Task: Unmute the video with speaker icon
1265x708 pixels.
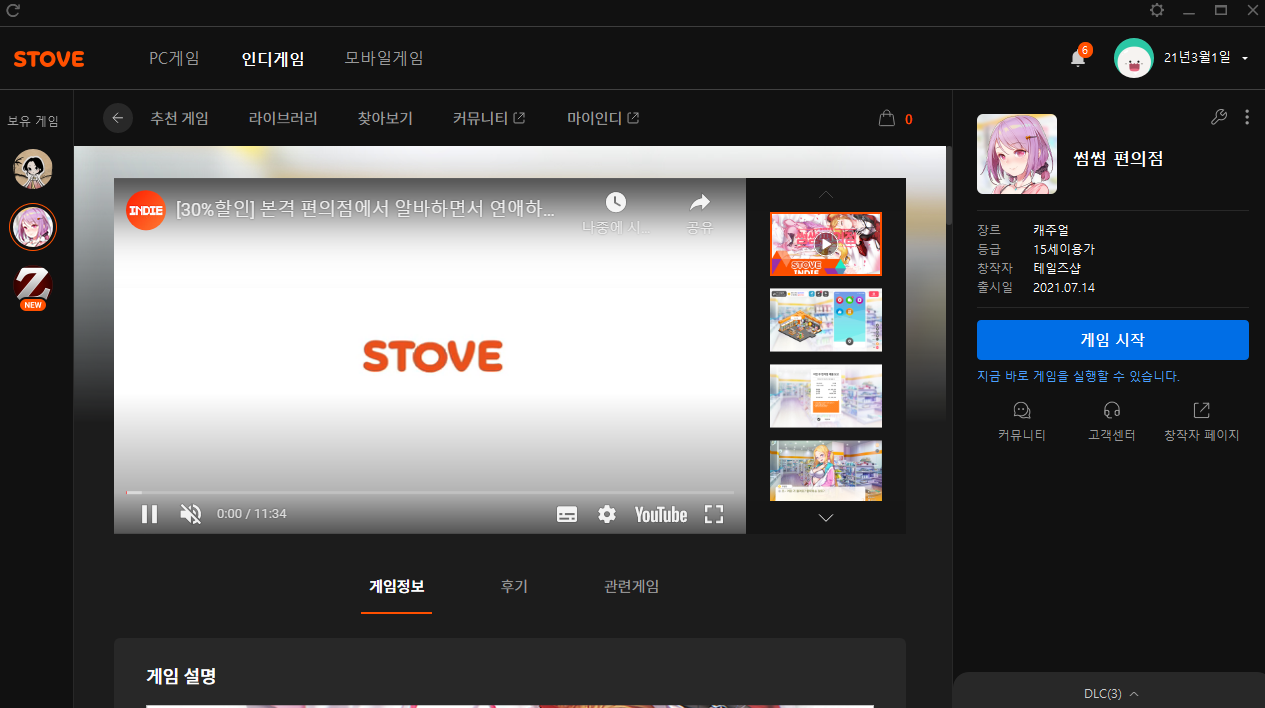Action: (x=190, y=514)
